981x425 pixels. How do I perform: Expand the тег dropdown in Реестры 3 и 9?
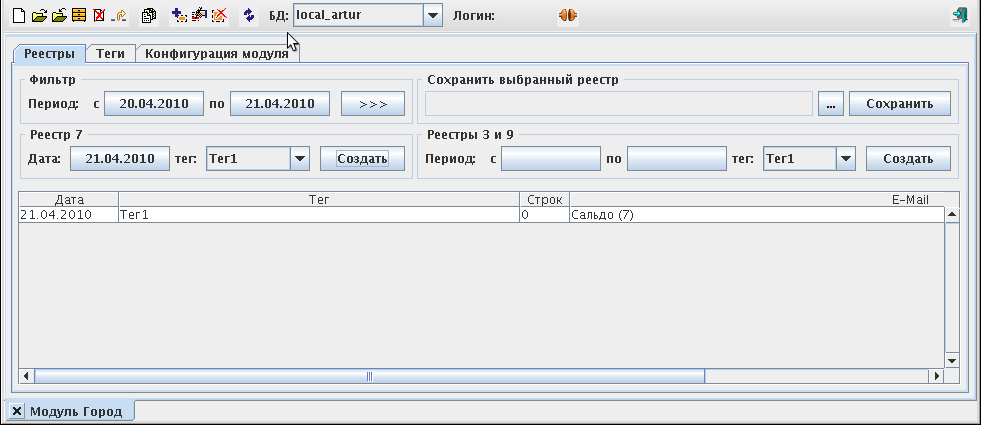845,158
